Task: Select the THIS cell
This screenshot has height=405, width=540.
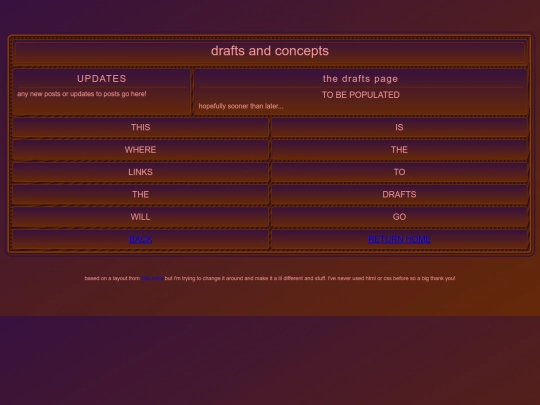Action: (x=141, y=127)
